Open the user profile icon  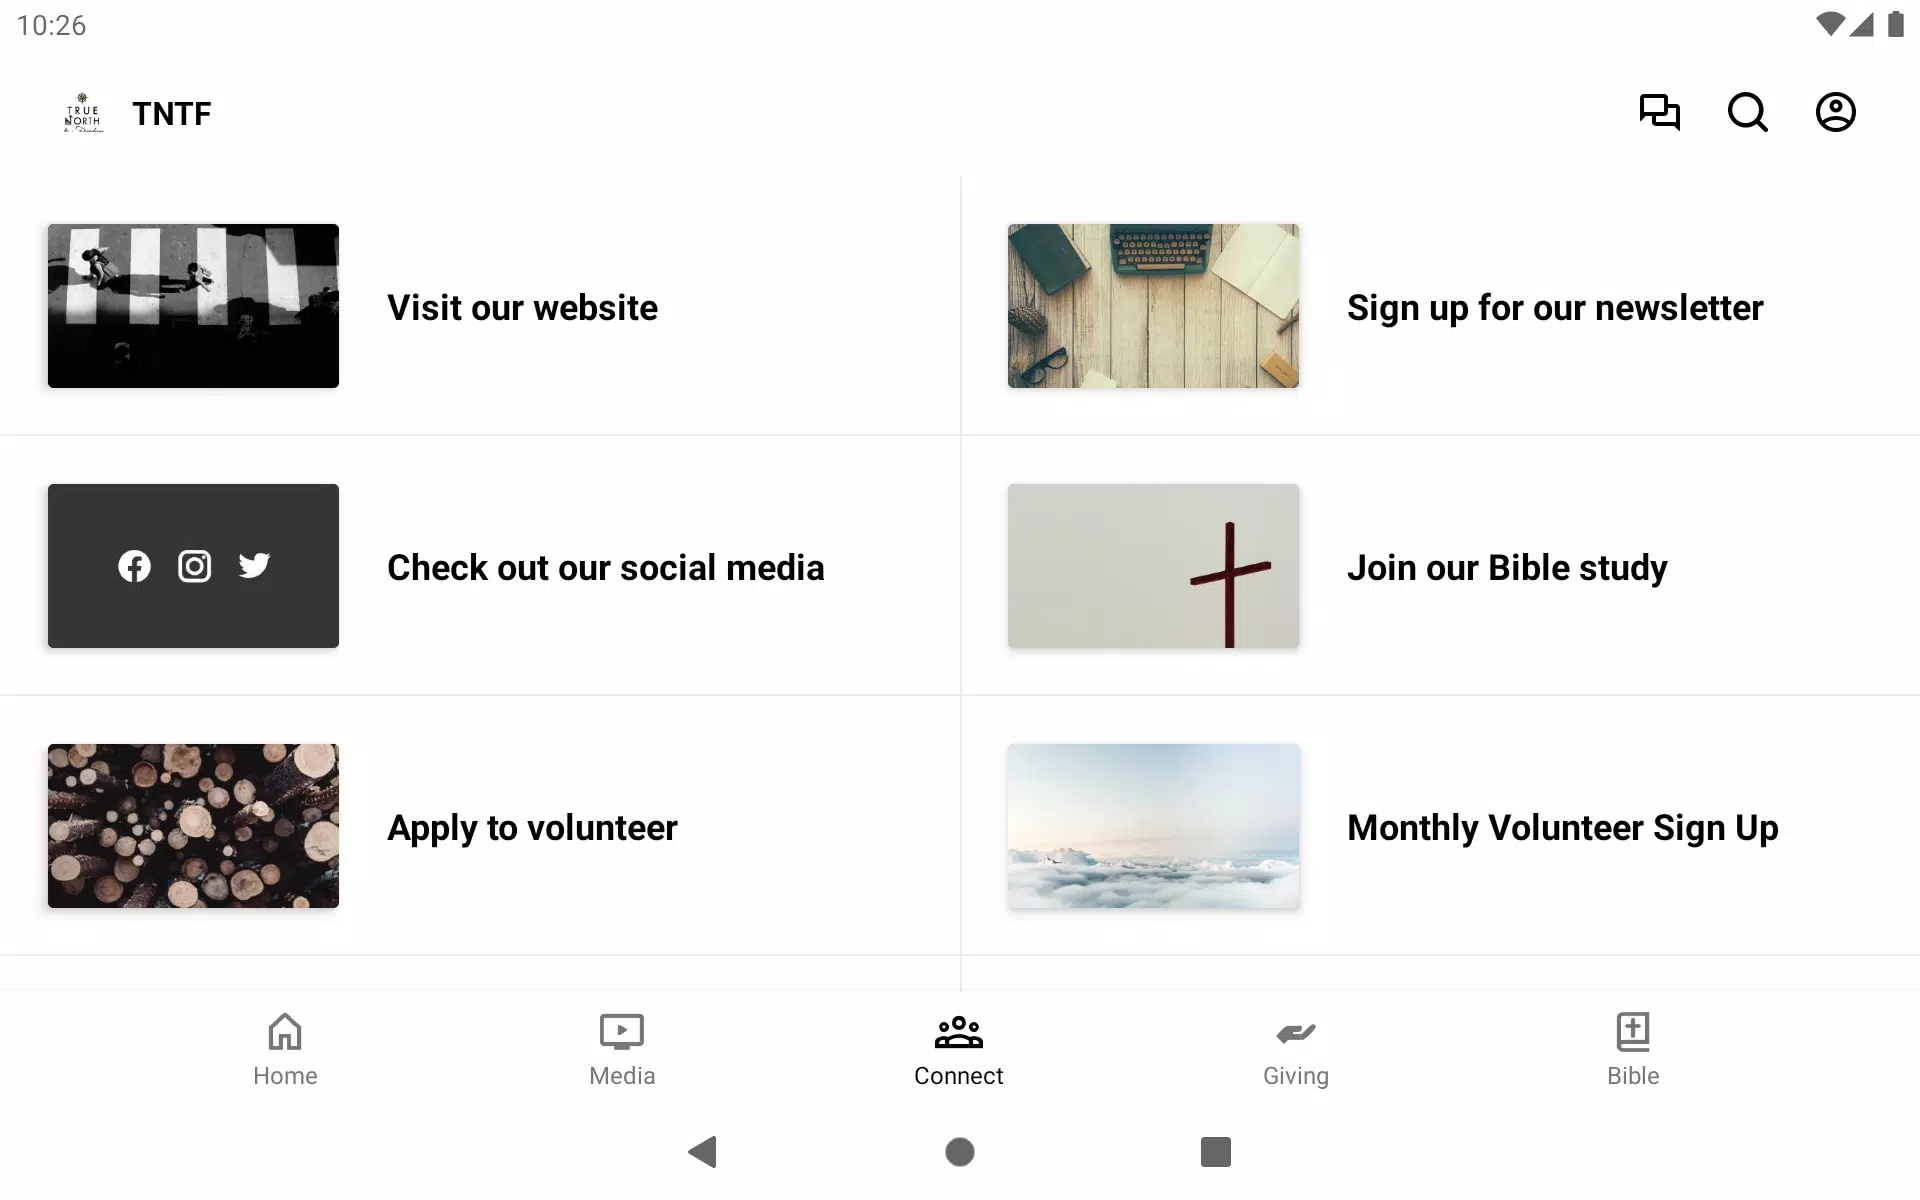tap(1835, 112)
